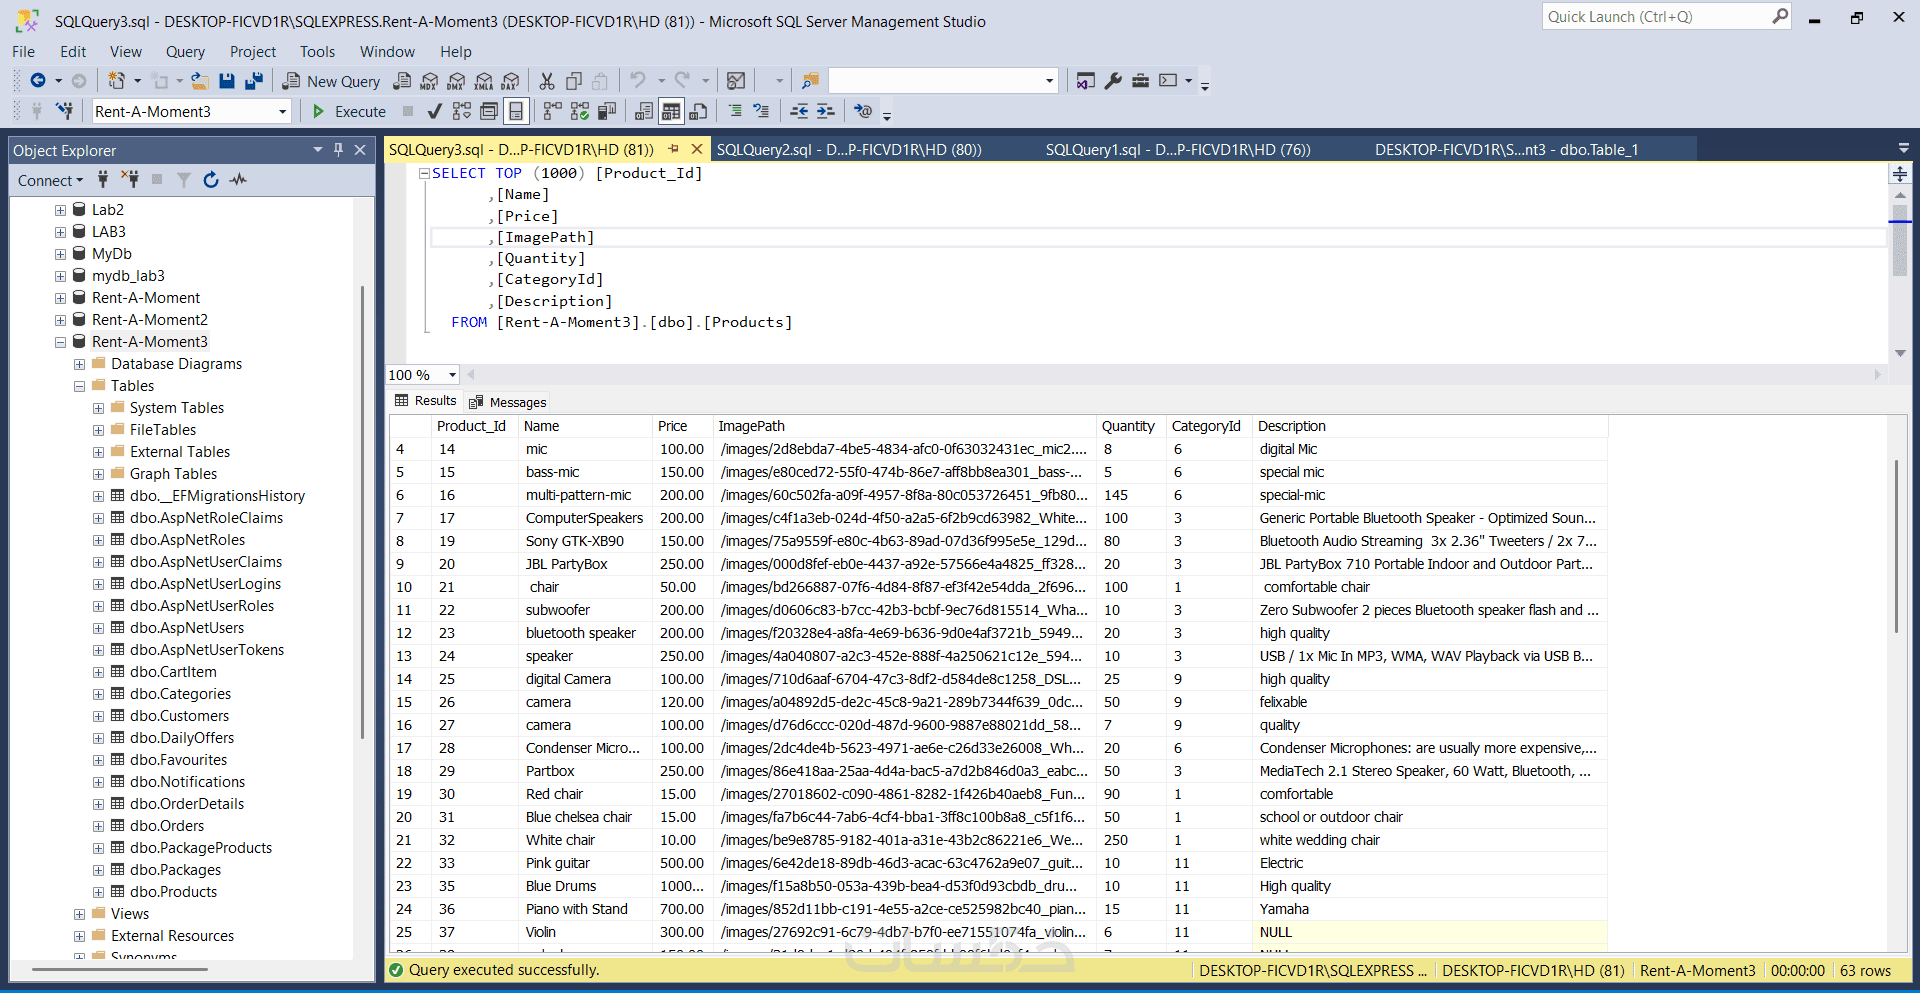Expand the dbo.Products table node

(98, 892)
